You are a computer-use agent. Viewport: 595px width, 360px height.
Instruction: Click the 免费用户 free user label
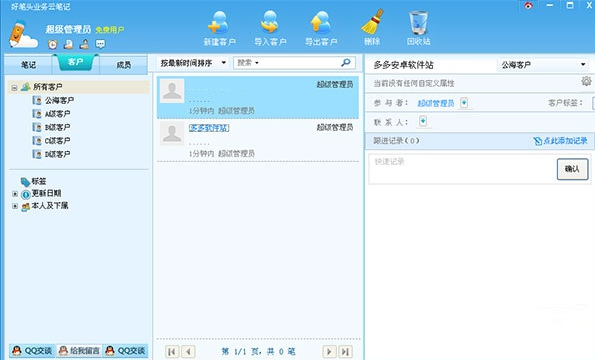(x=110, y=30)
